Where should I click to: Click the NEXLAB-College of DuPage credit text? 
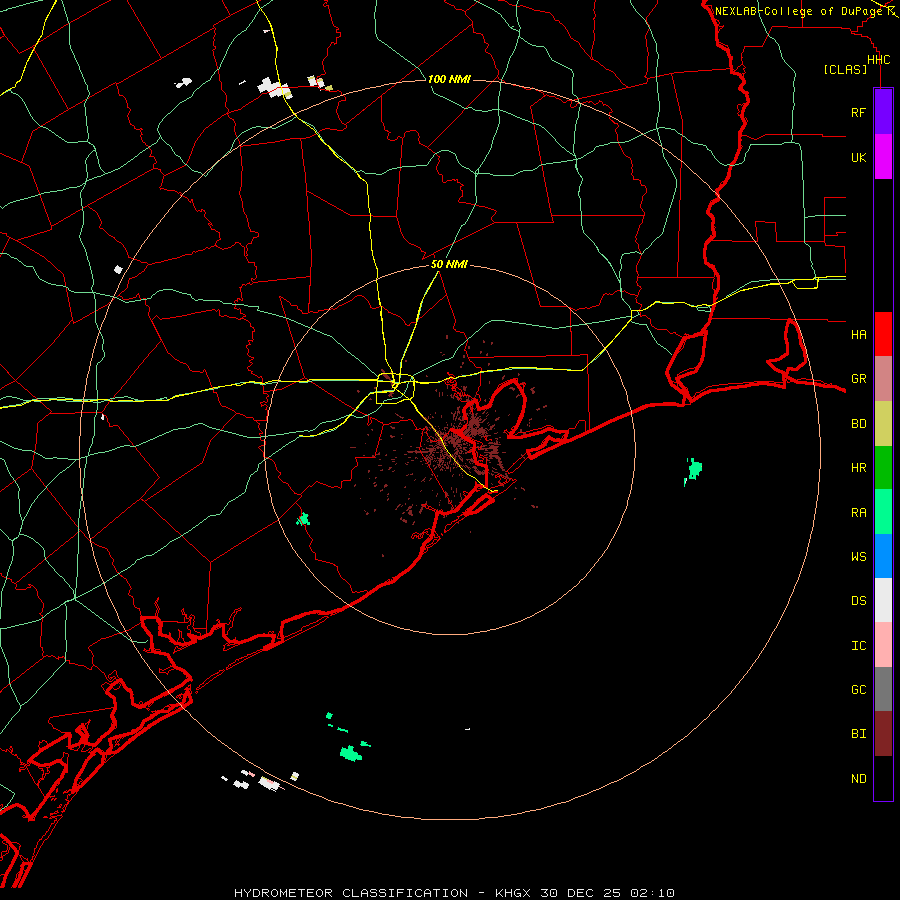(x=798, y=11)
